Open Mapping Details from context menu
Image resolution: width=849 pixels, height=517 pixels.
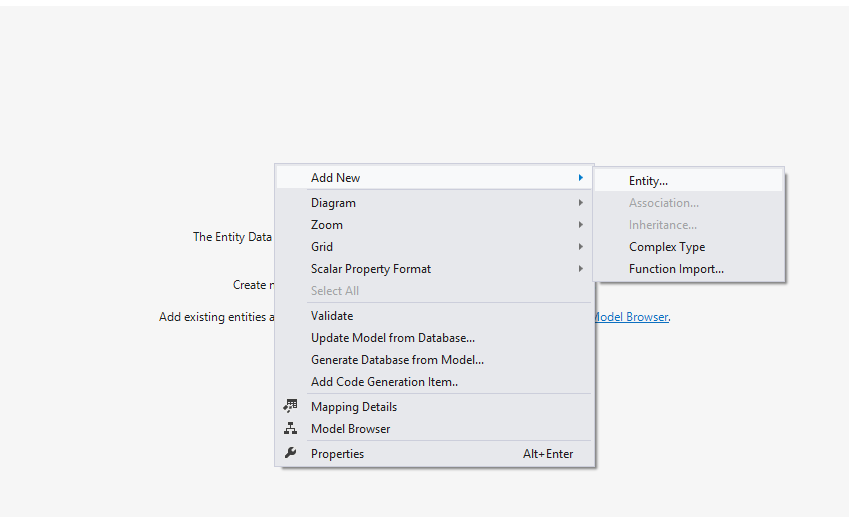434,407
